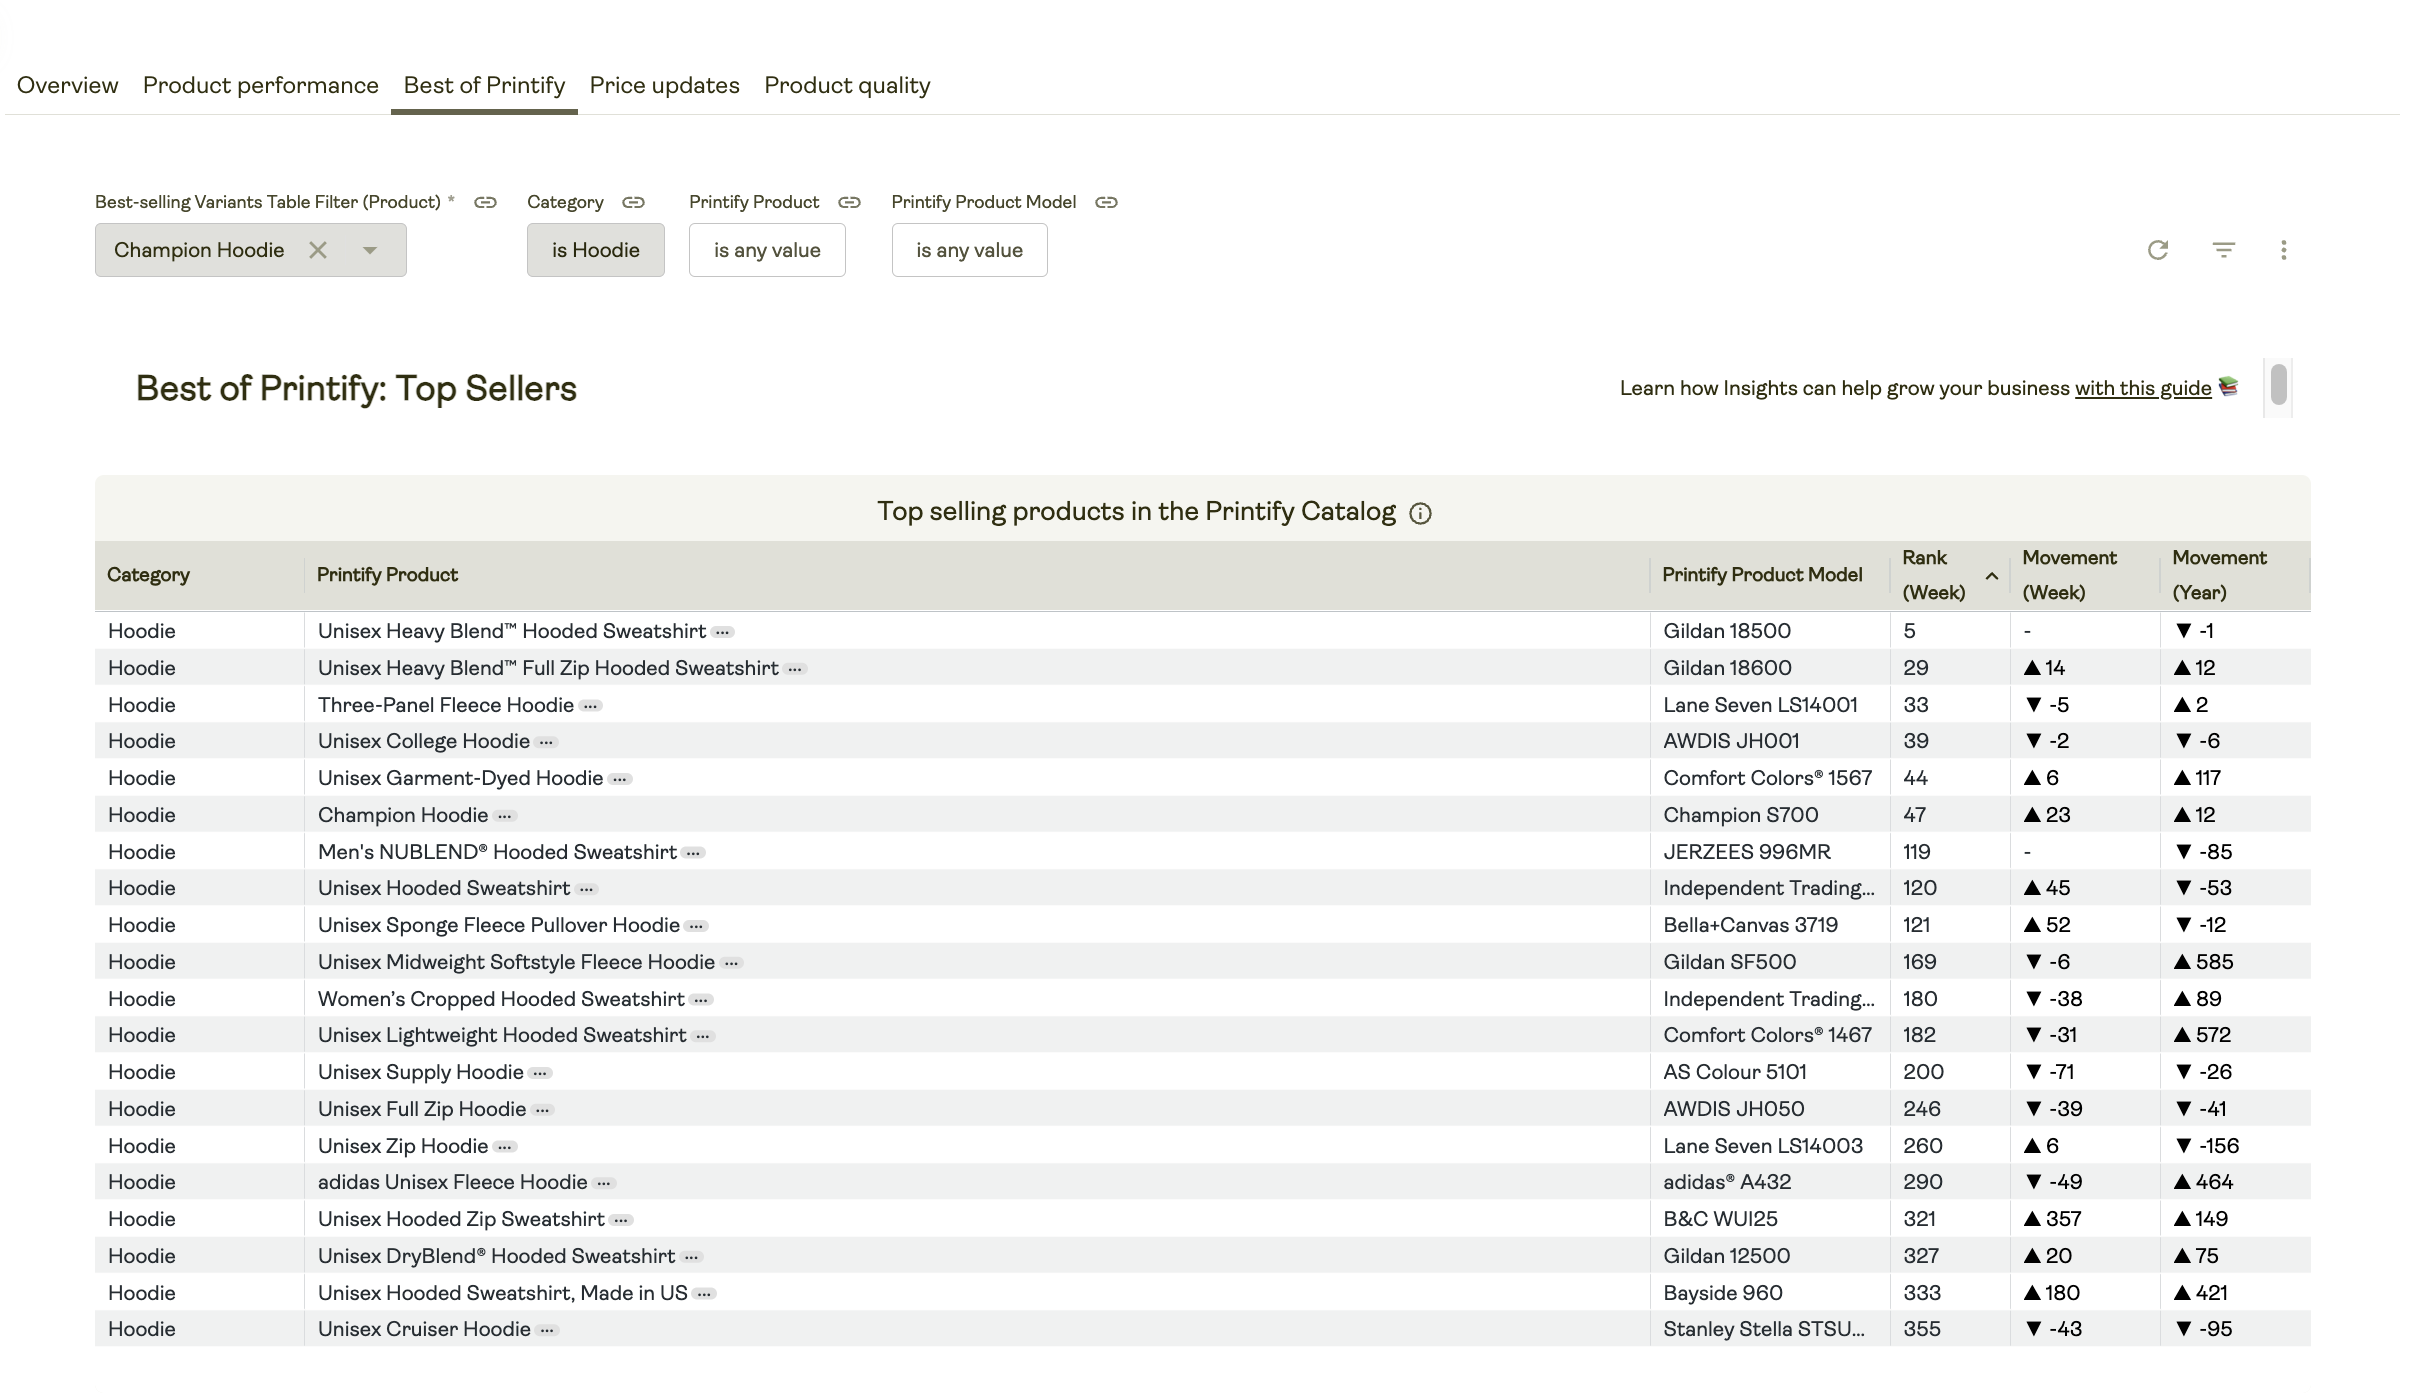Open ellipsis for Unisex Hooded Zip Sweatshirt
This screenshot has height=1394, width=2420.
click(x=621, y=1220)
